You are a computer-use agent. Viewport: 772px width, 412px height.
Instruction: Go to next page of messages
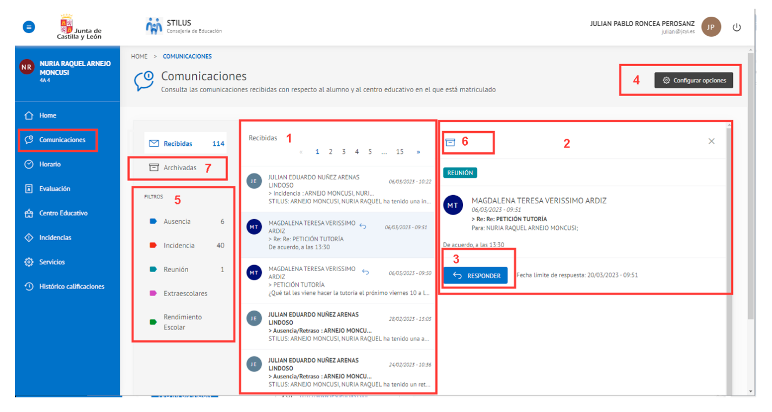click(417, 152)
